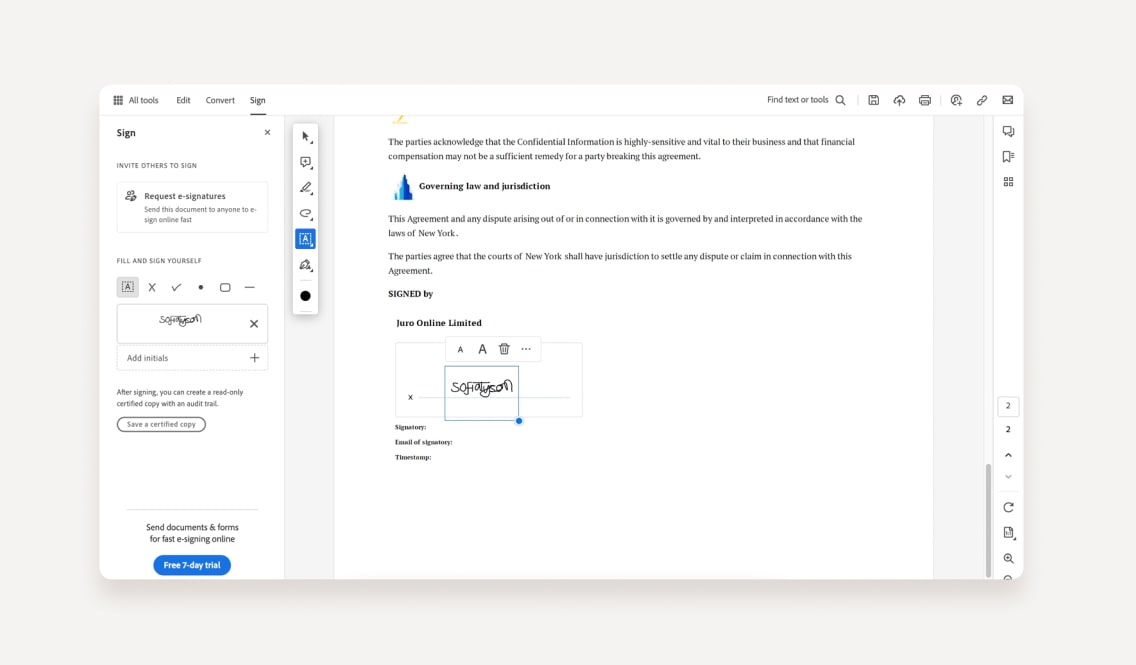The width and height of the screenshot is (1136, 665).
Task: Select the highlighted add text tool in toolbar
Action: tap(306, 239)
